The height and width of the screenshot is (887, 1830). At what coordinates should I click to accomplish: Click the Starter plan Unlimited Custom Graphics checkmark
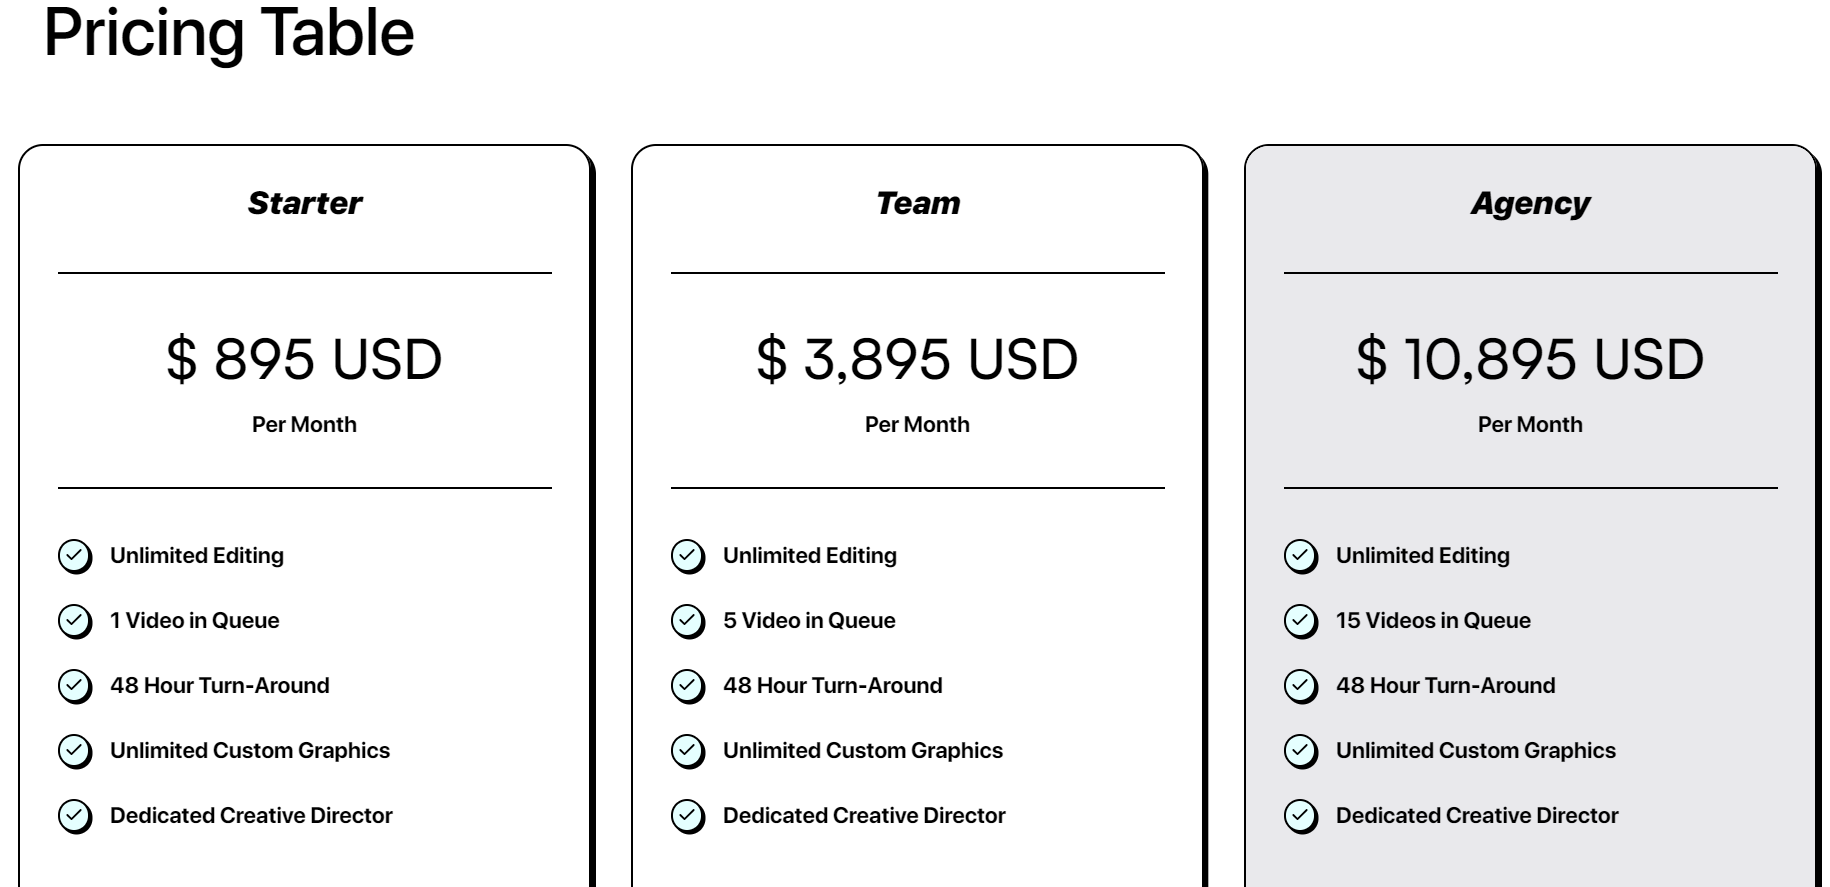75,752
